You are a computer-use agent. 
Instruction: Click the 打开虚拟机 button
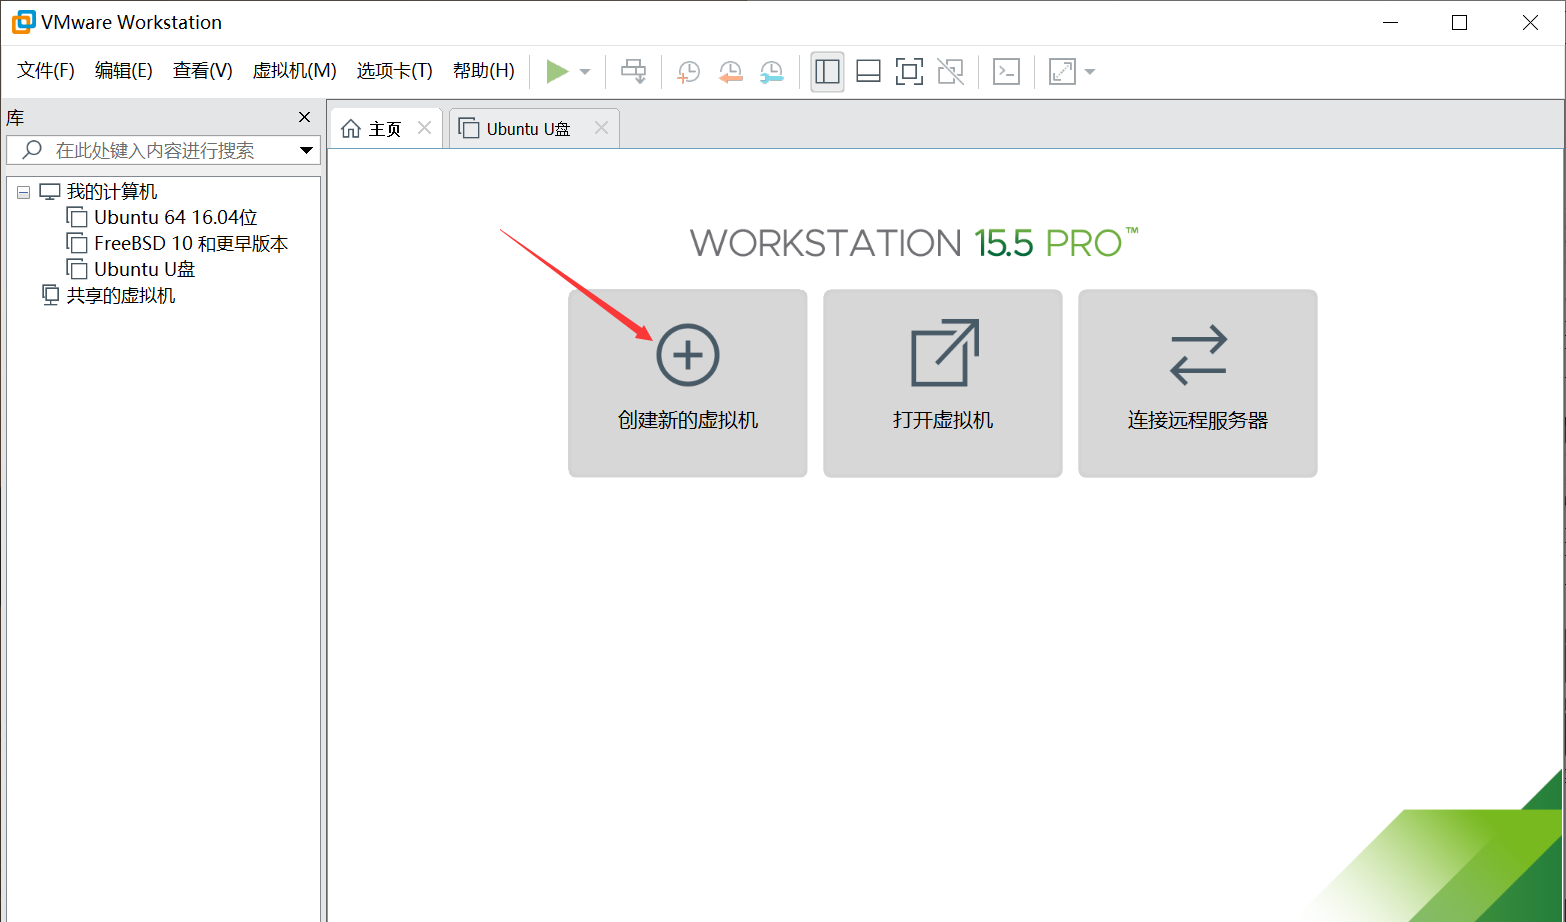(943, 383)
